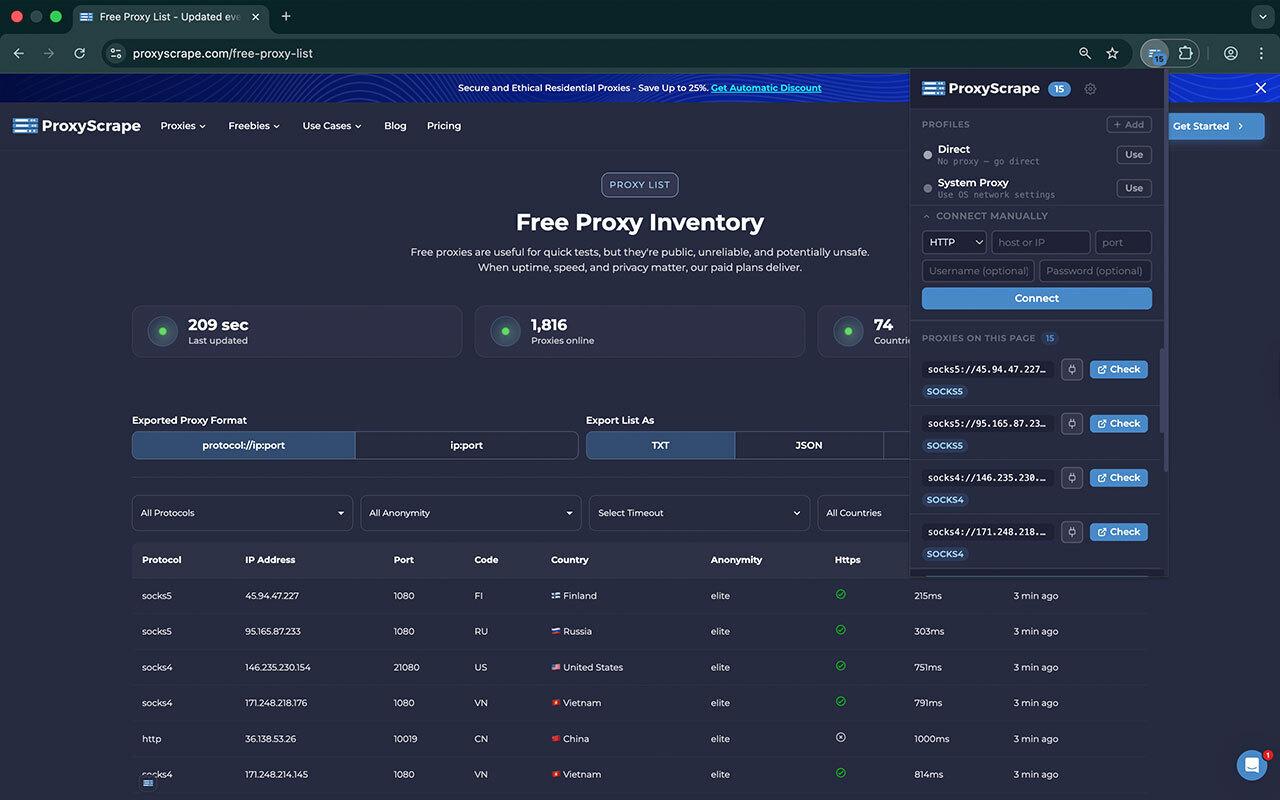
Task: Go back to the previous page
Action: point(18,53)
